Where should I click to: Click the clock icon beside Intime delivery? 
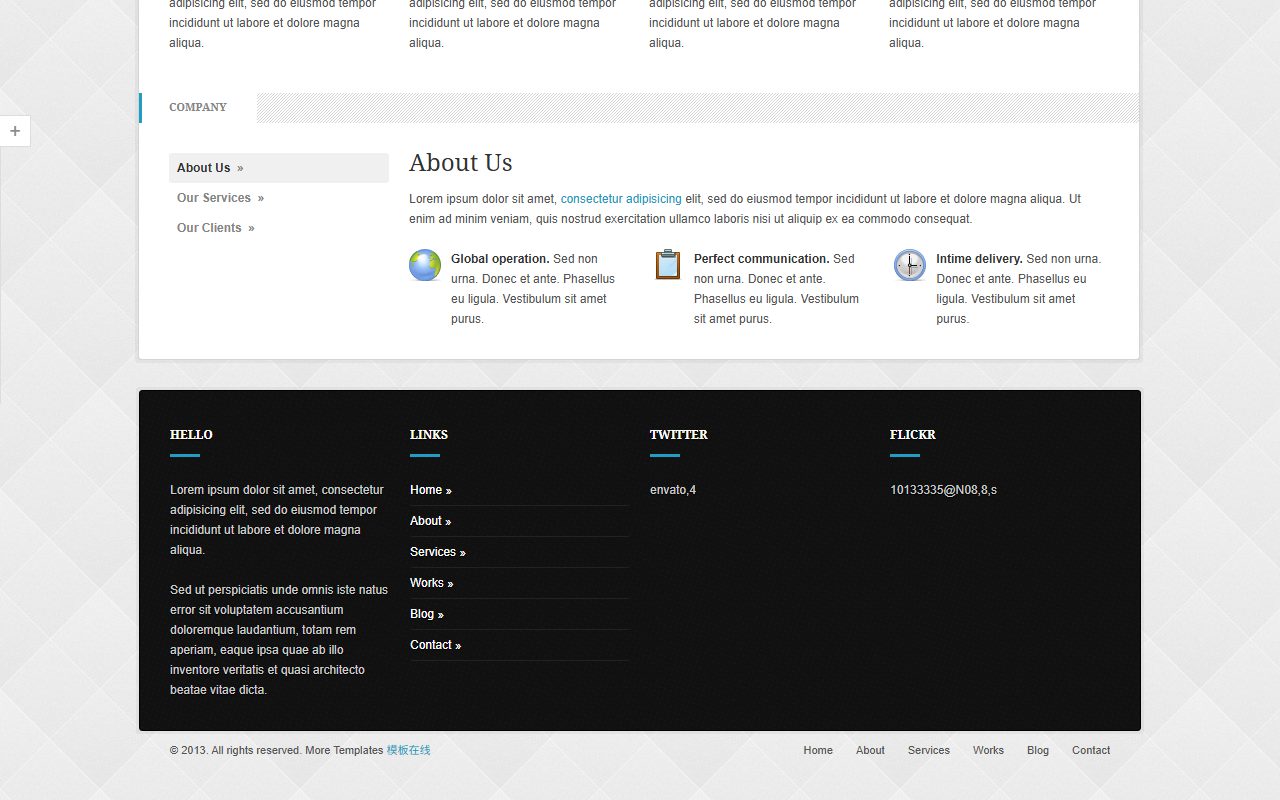[x=910, y=265]
